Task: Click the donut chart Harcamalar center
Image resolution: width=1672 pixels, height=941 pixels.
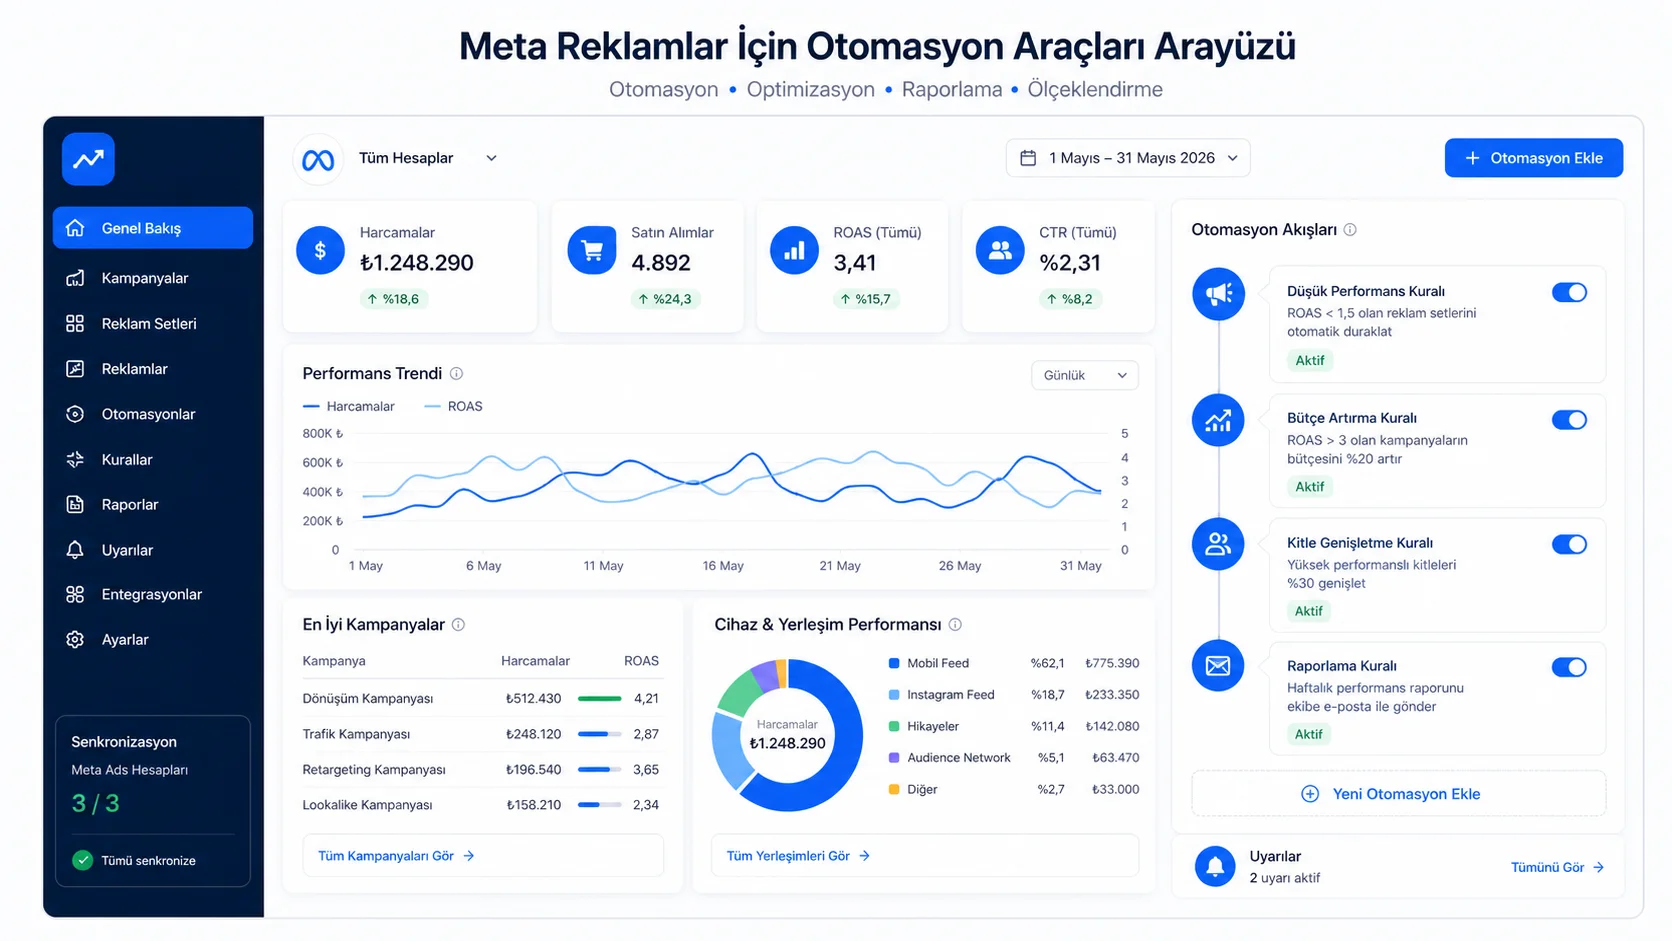Action: click(787, 735)
